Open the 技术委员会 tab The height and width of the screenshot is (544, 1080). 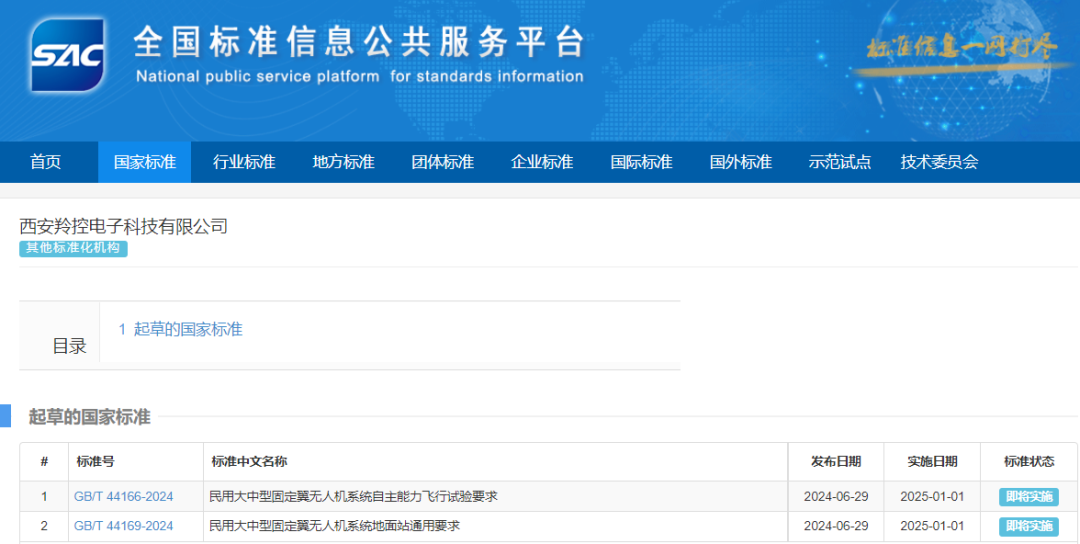point(939,162)
